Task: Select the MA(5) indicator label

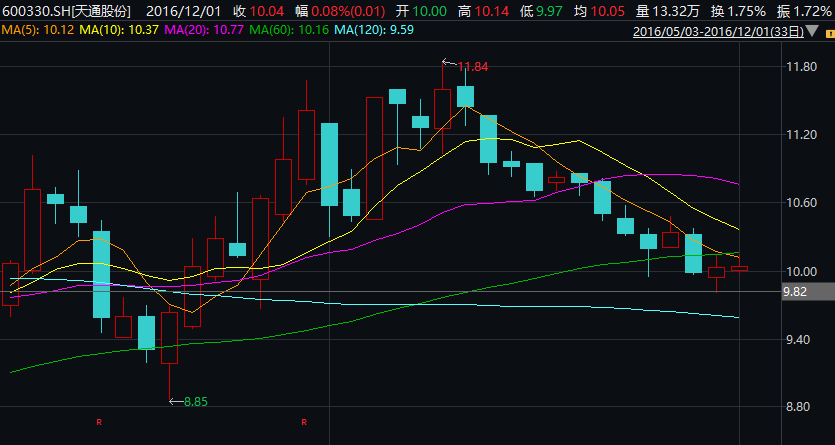Action: (x=37, y=31)
